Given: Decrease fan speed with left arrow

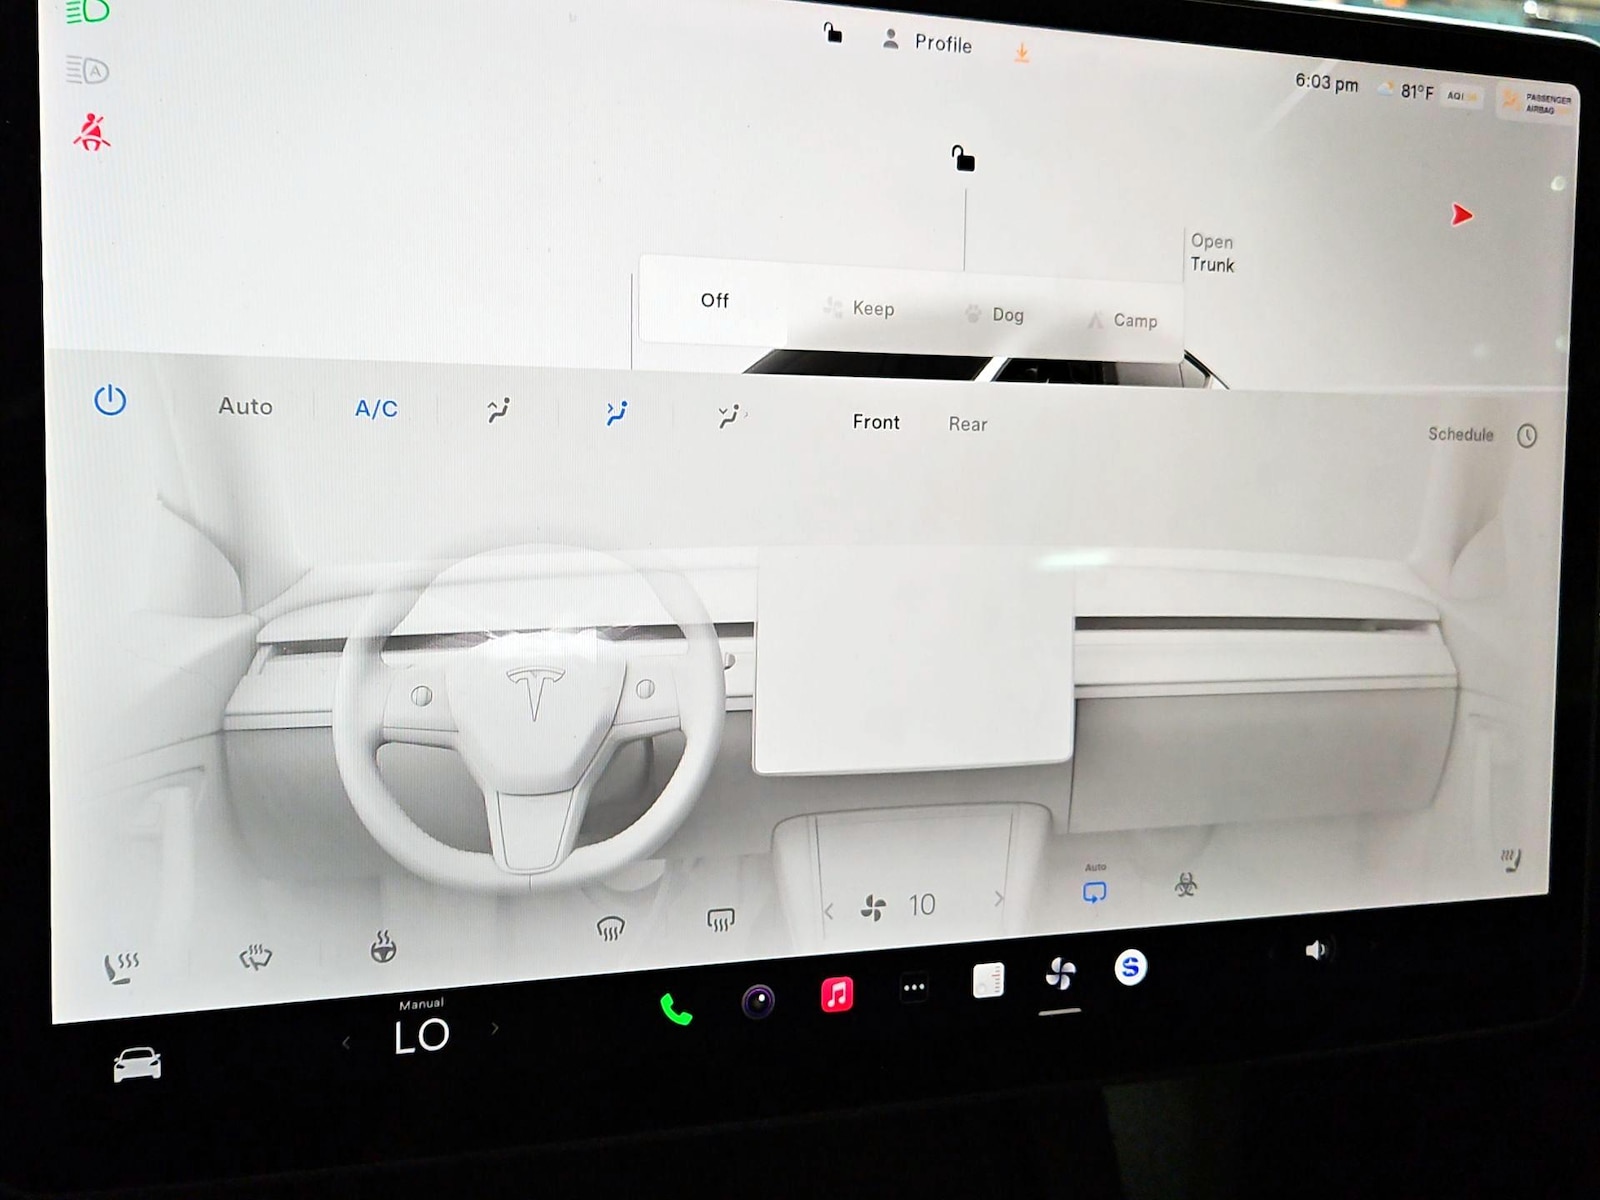Looking at the screenshot, I should 829,911.
